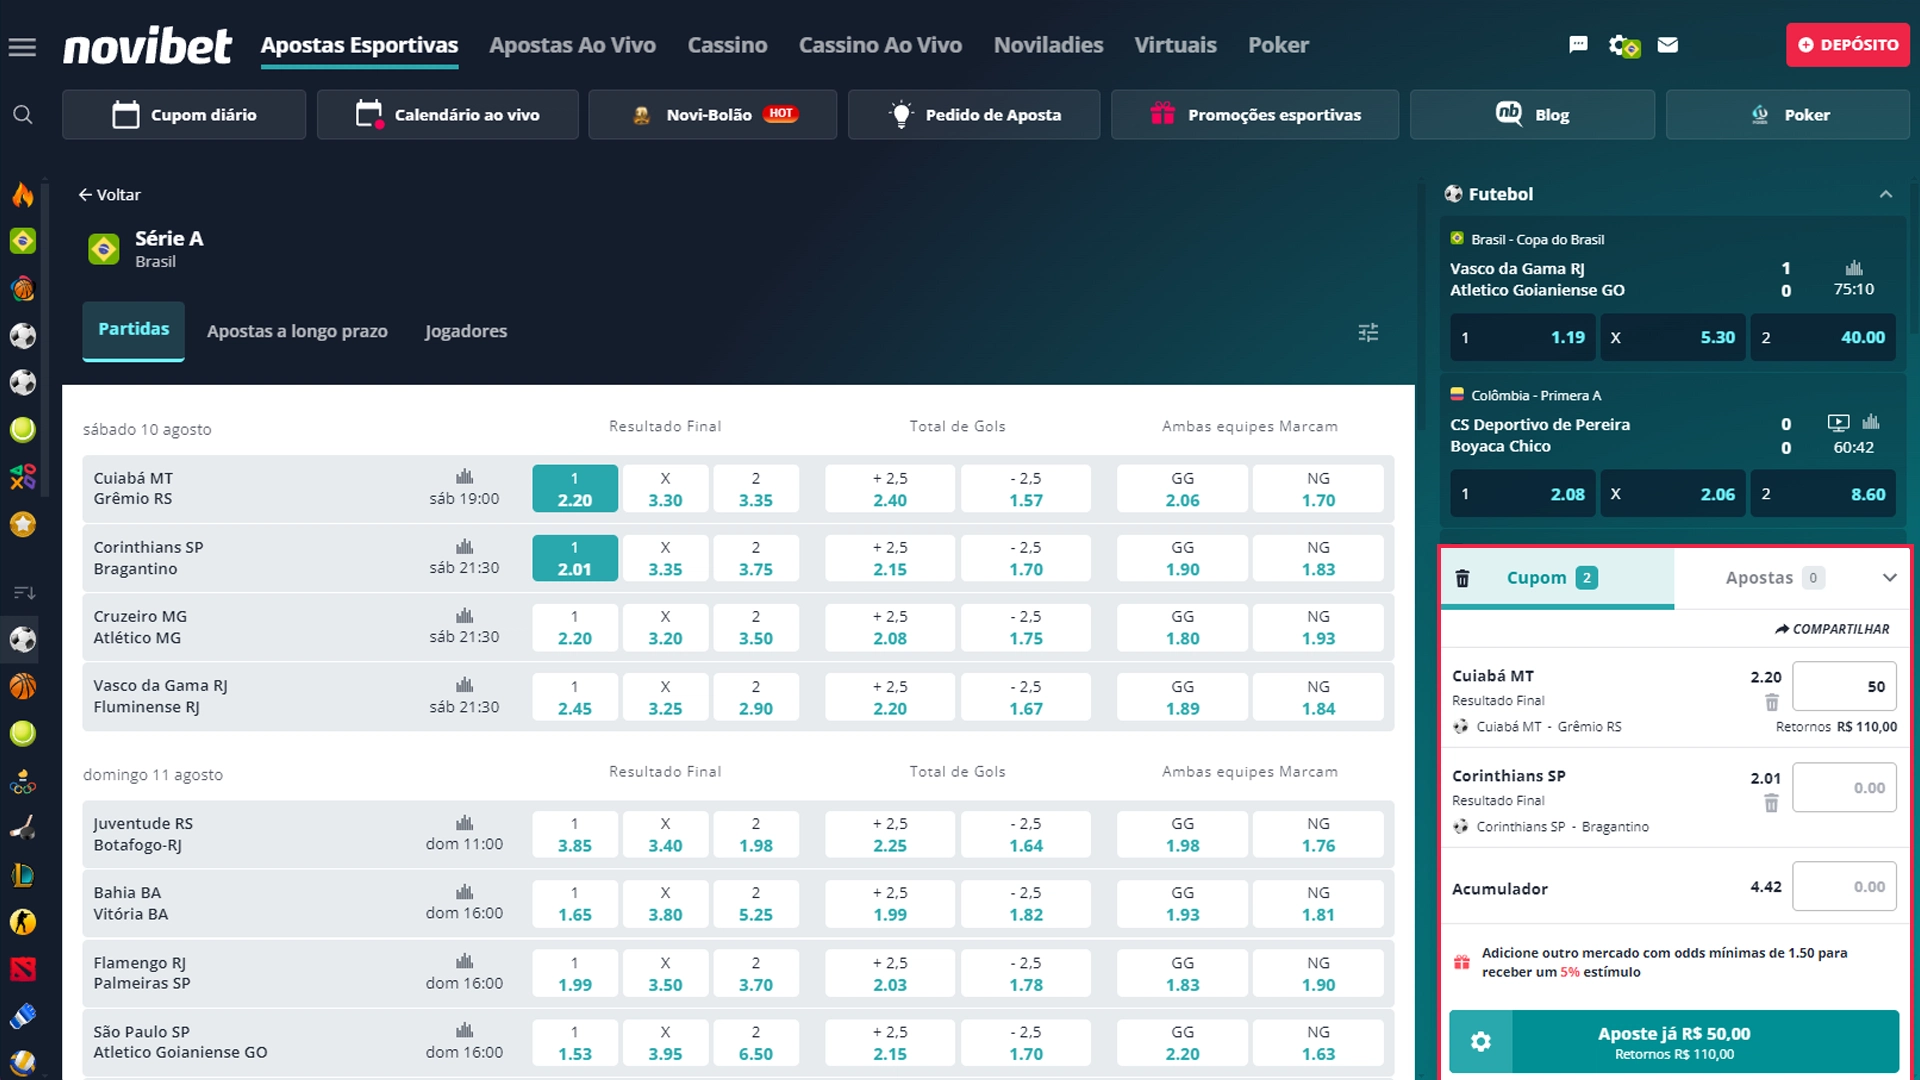Select the League of Legends sidebar icon

[x=22, y=875]
